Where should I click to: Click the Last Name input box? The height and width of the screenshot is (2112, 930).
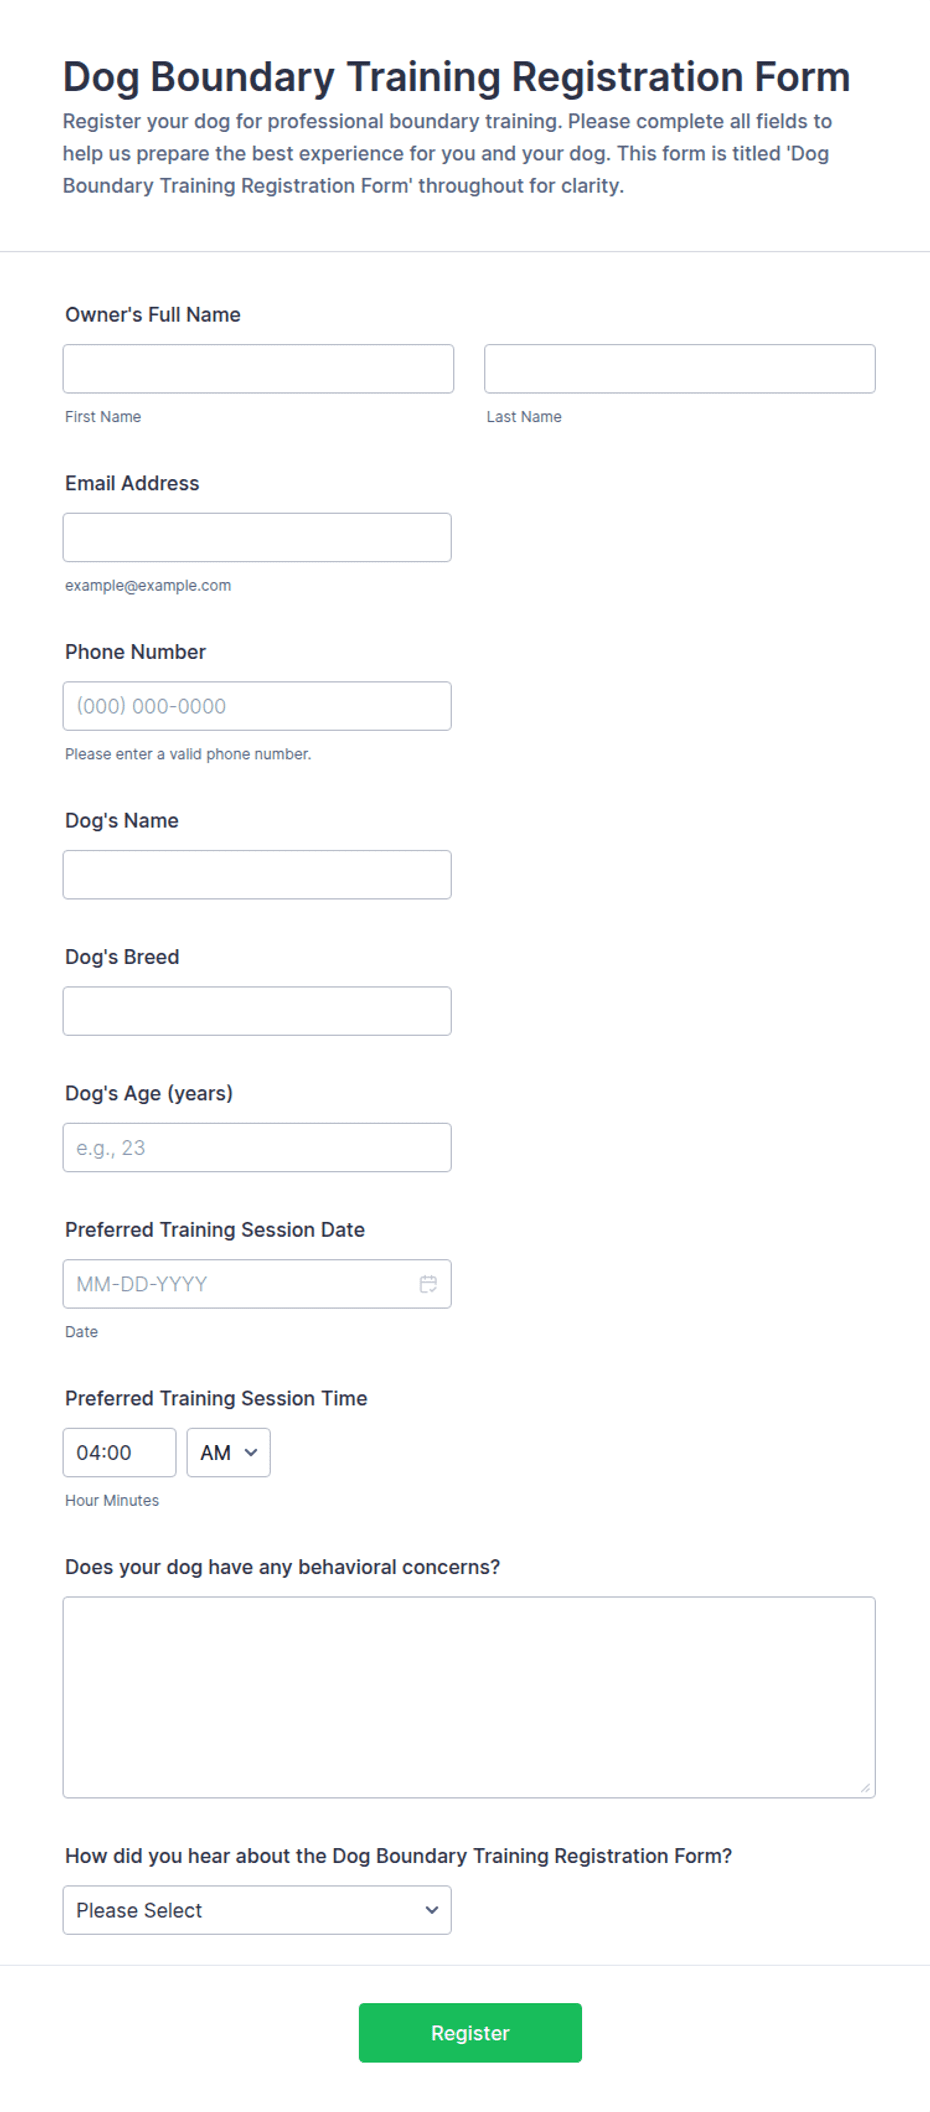point(680,369)
